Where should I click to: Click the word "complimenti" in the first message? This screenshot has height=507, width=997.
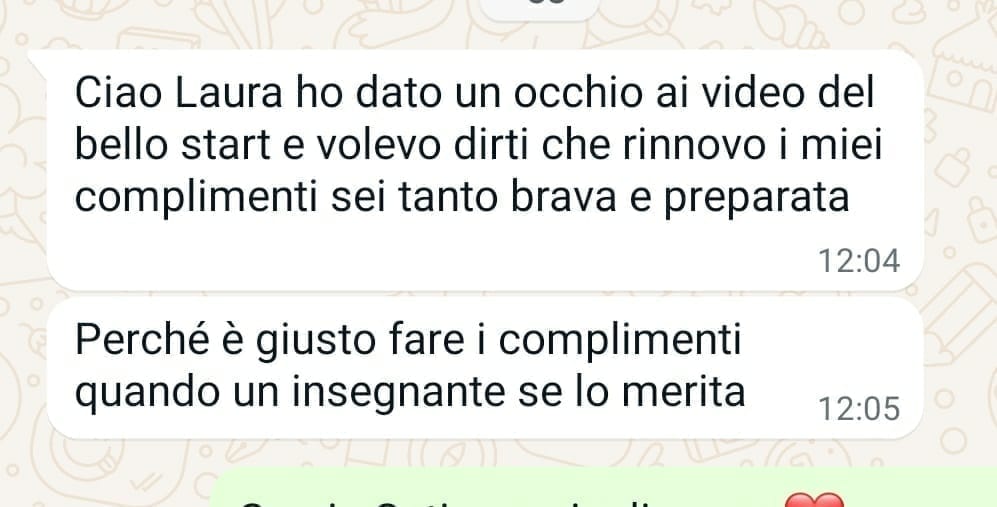196,199
